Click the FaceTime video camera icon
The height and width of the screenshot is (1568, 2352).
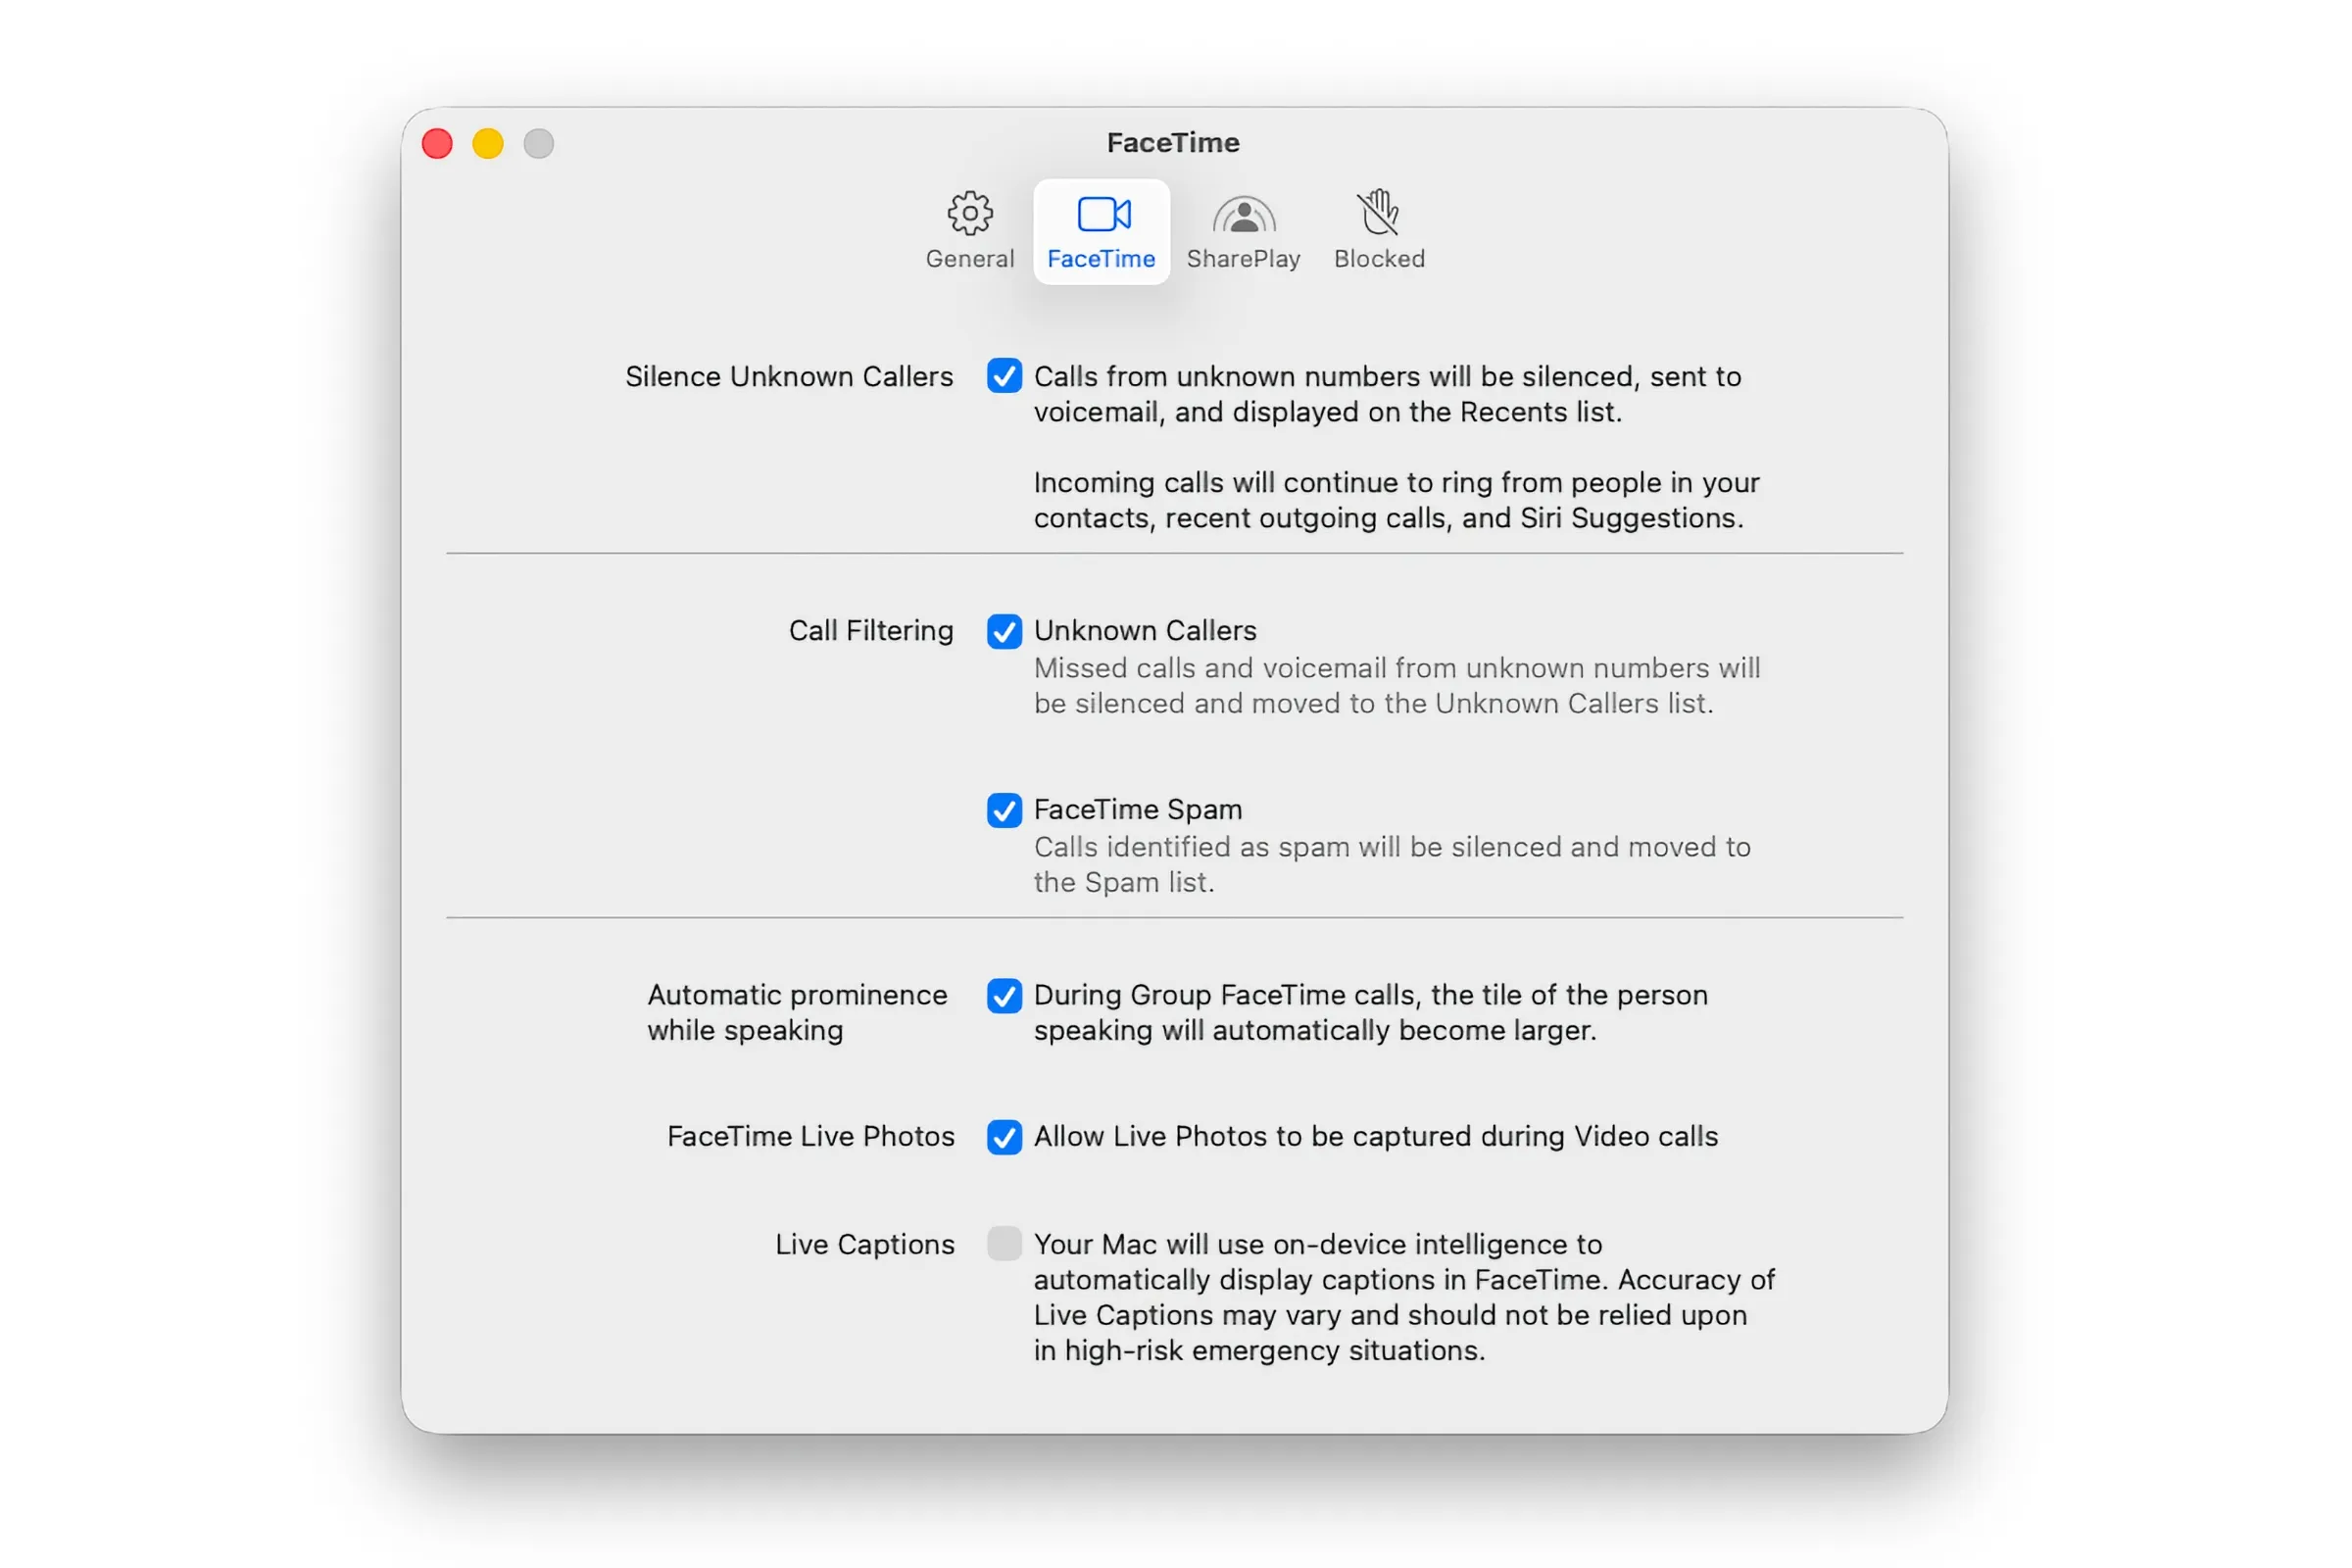tap(1102, 213)
